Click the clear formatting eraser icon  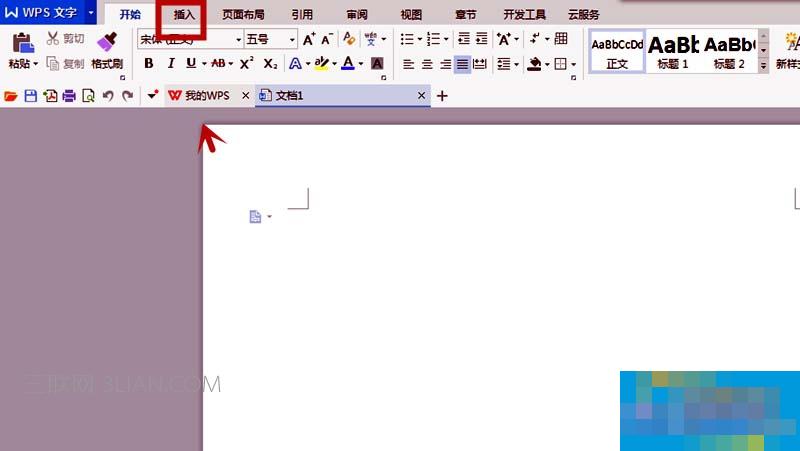(349, 39)
